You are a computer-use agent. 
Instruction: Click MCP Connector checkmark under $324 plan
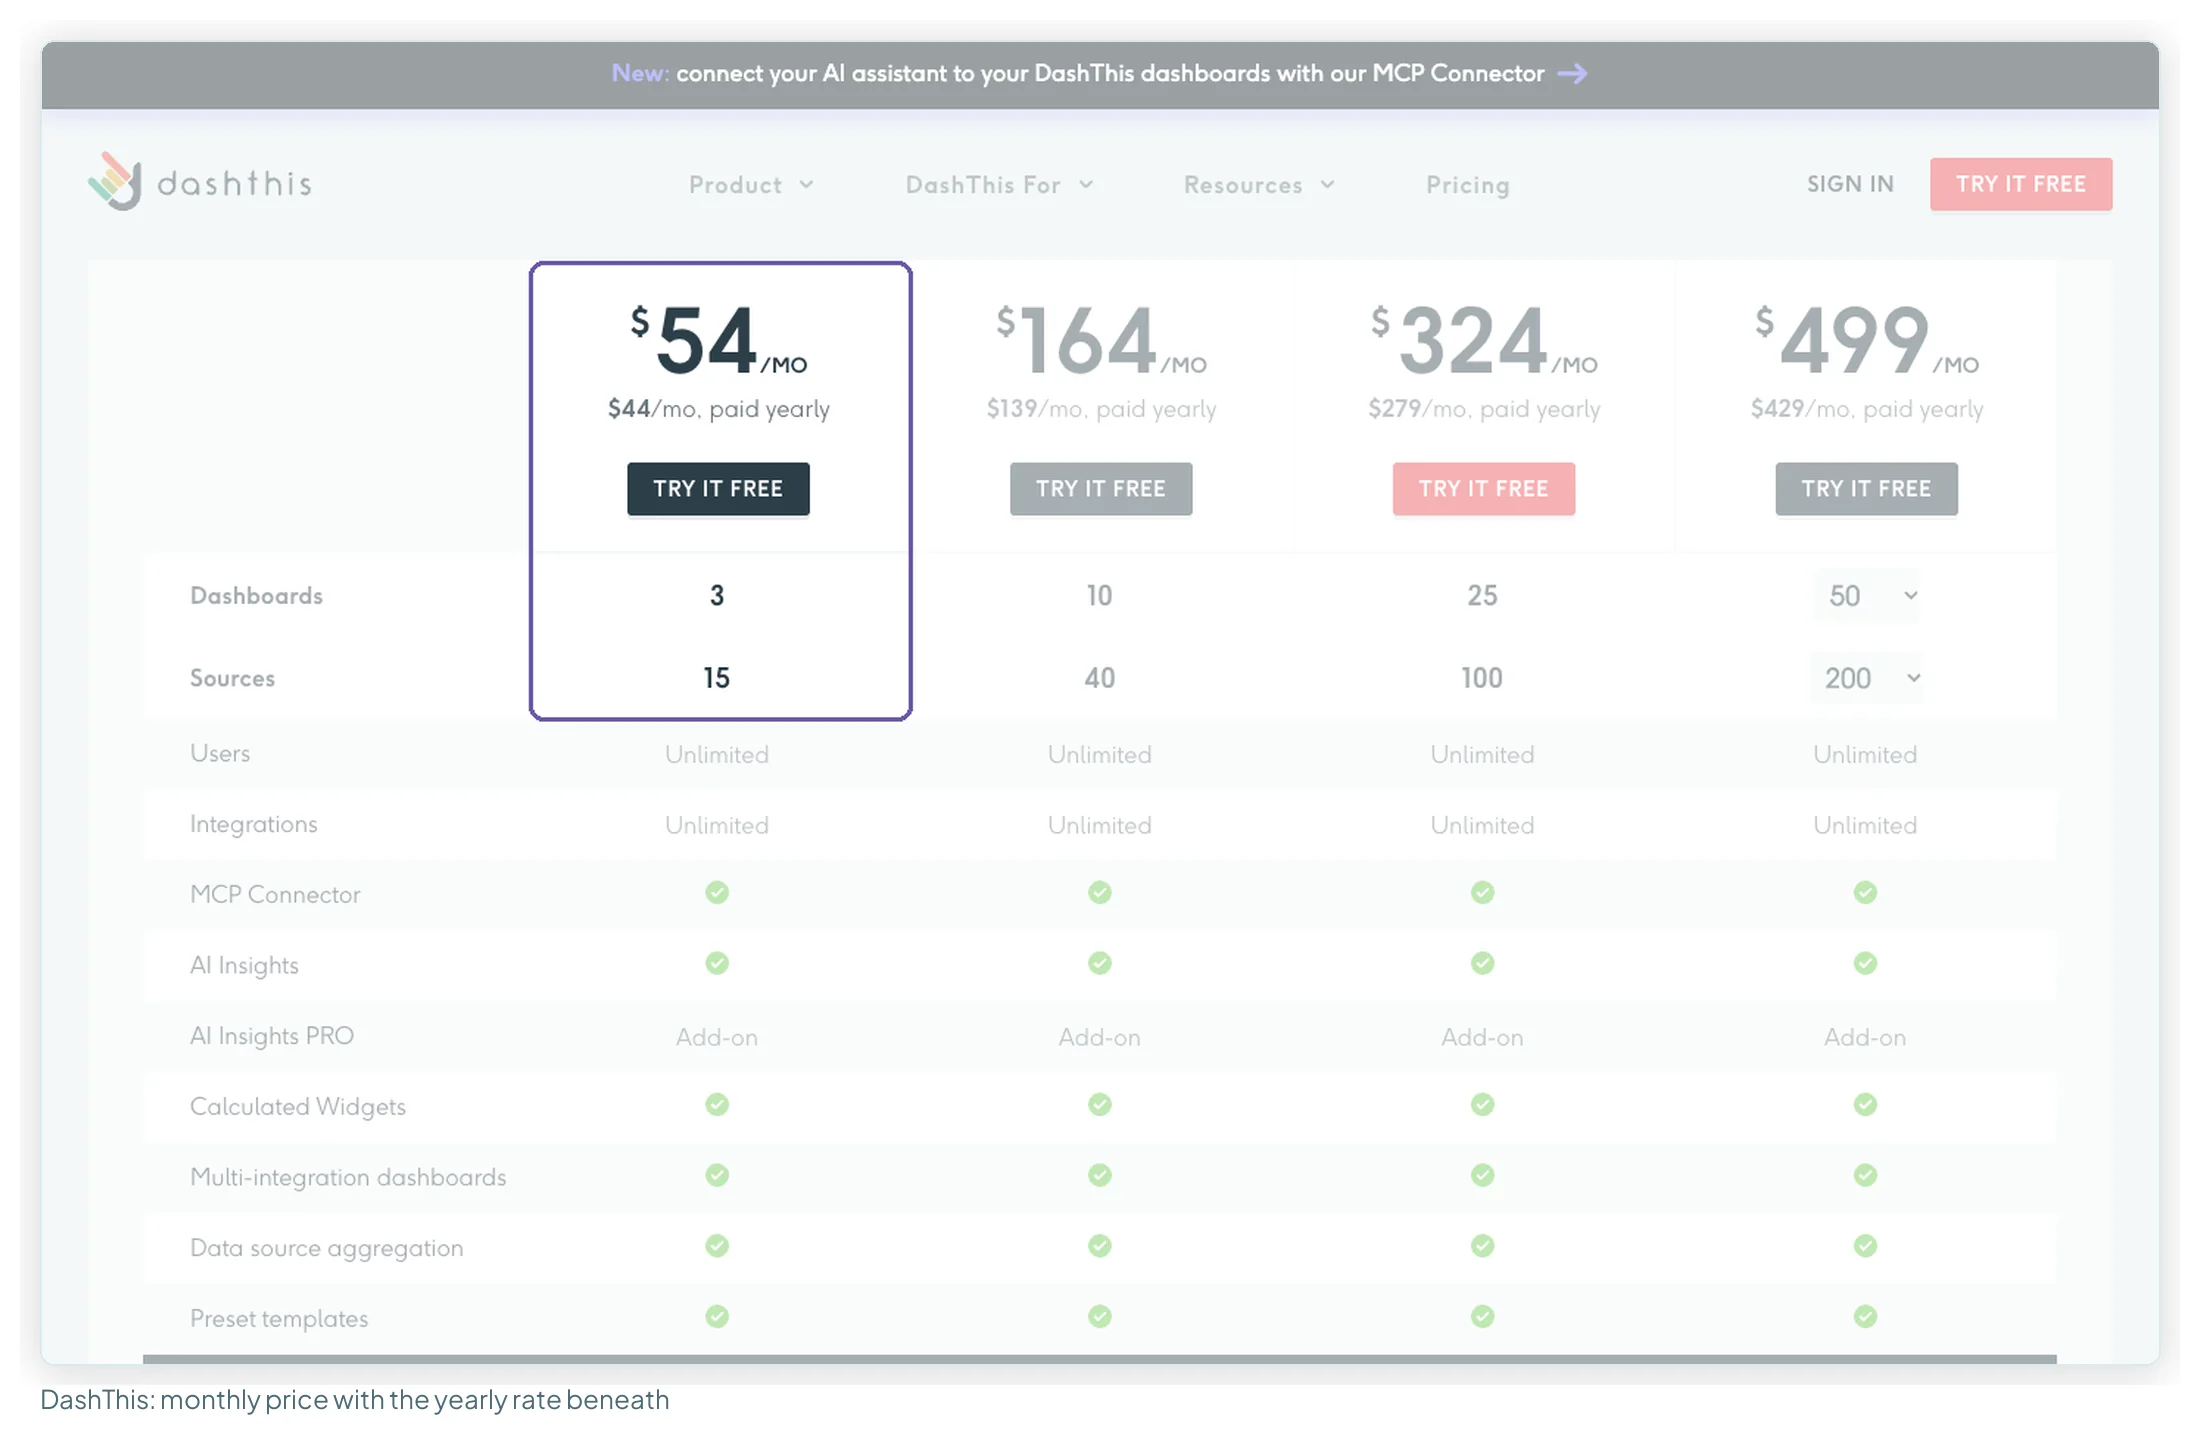1483,892
